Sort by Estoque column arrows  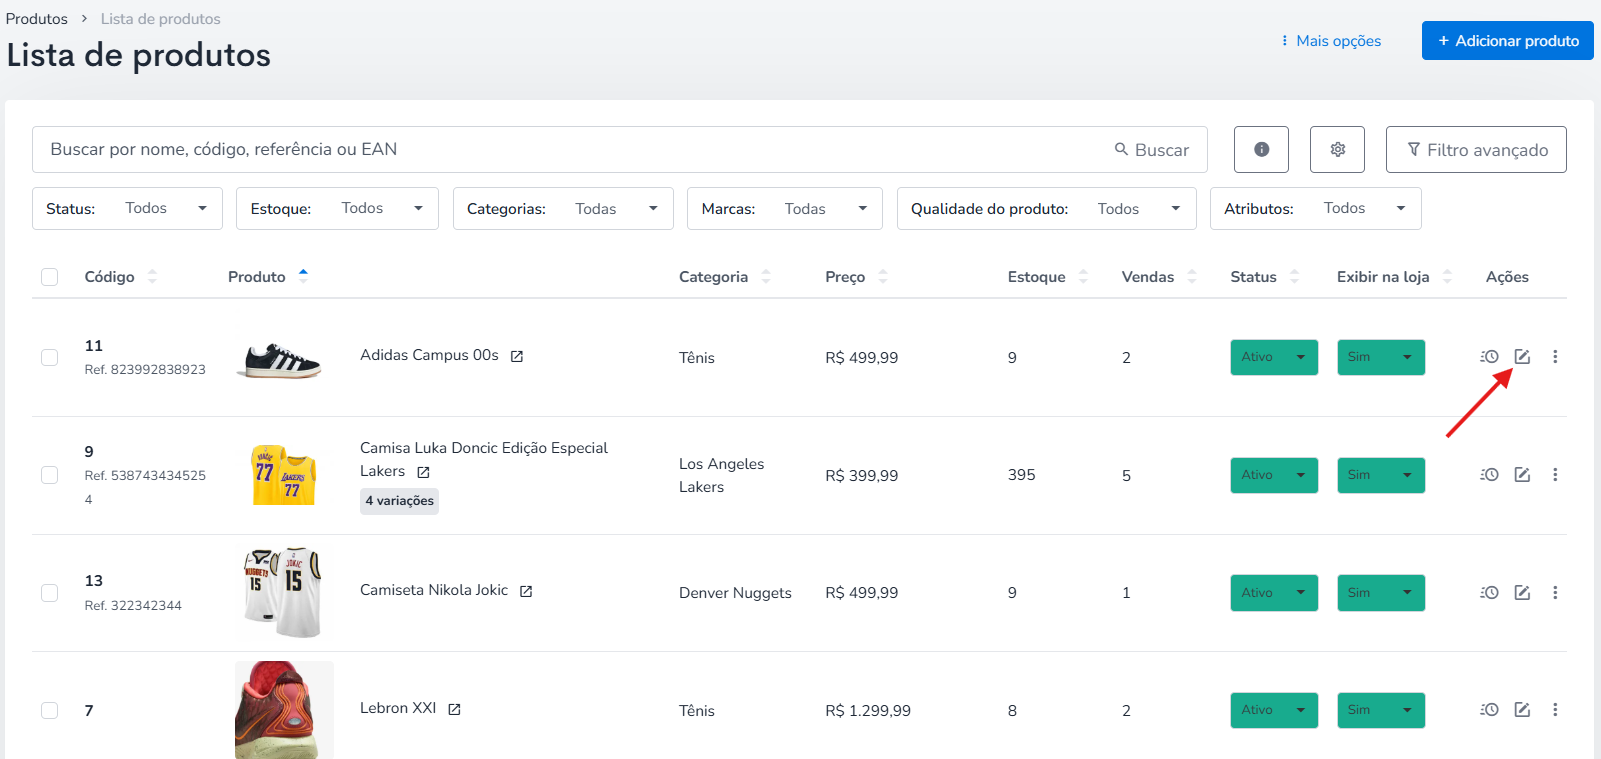coord(1083,277)
